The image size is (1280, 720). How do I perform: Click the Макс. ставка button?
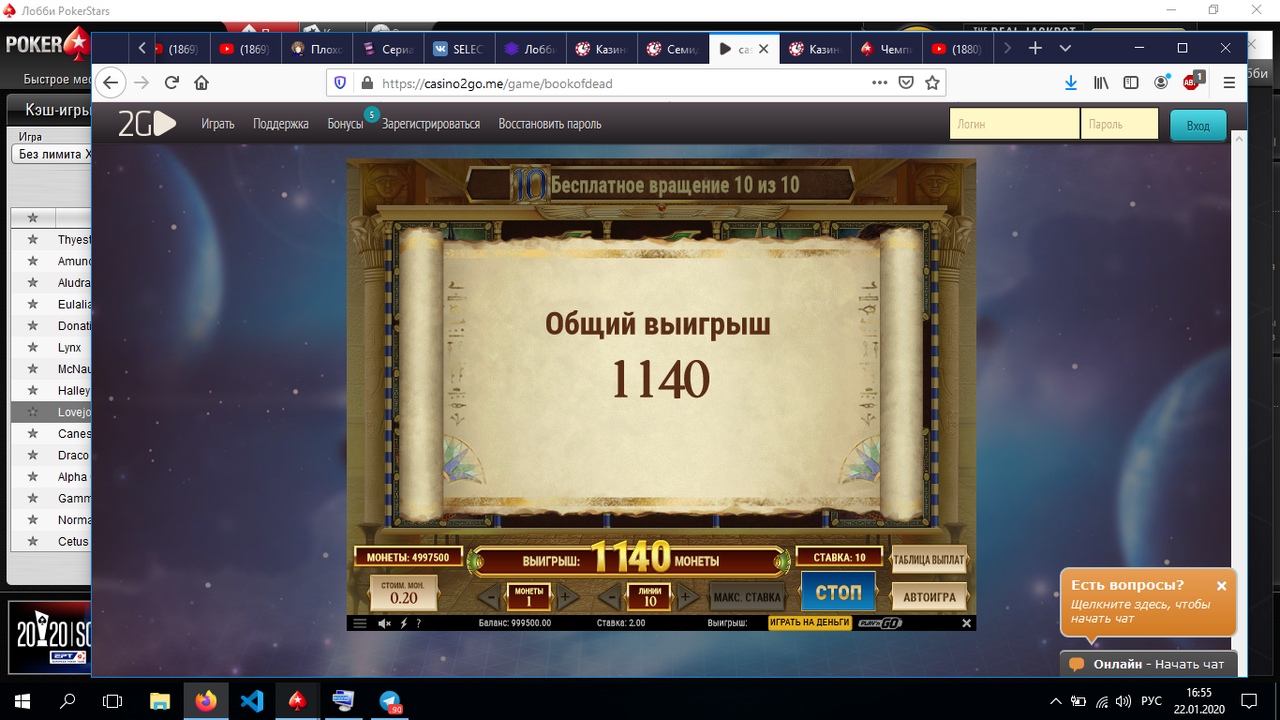click(747, 598)
